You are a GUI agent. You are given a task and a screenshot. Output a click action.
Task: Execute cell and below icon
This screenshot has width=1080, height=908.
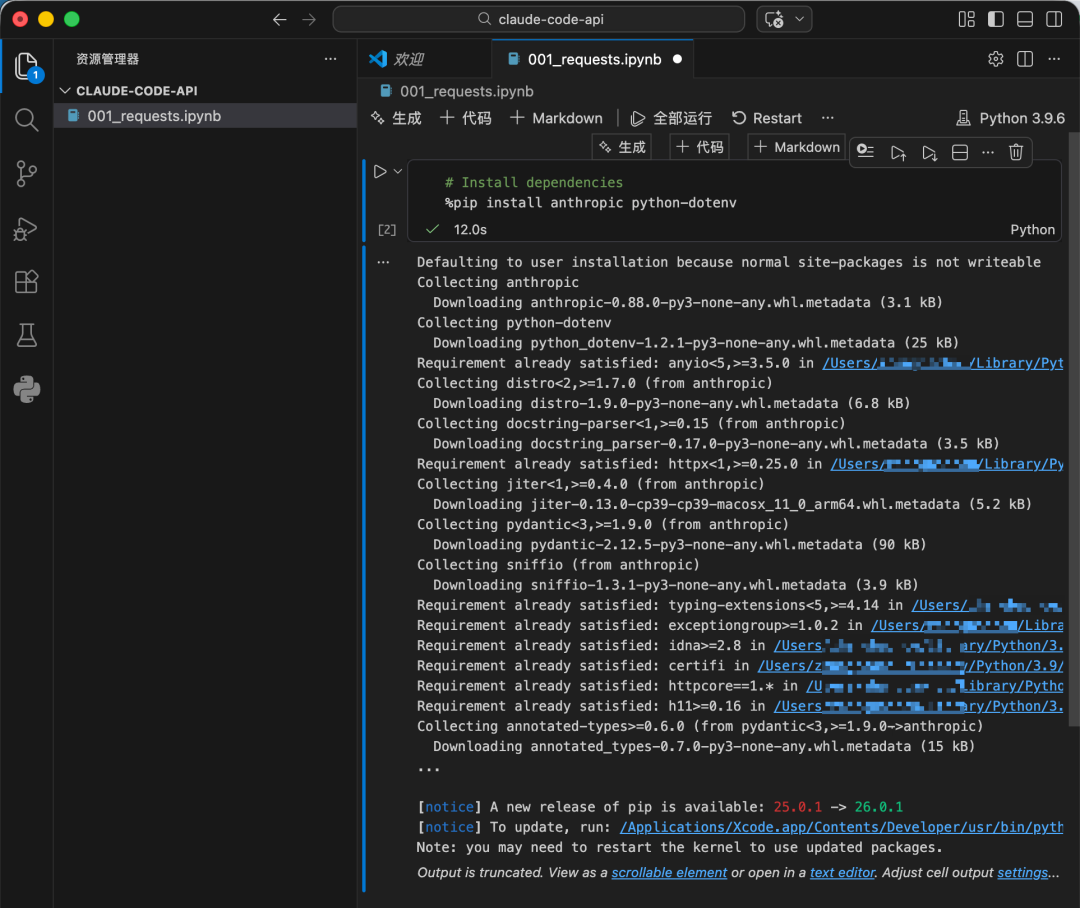929,152
